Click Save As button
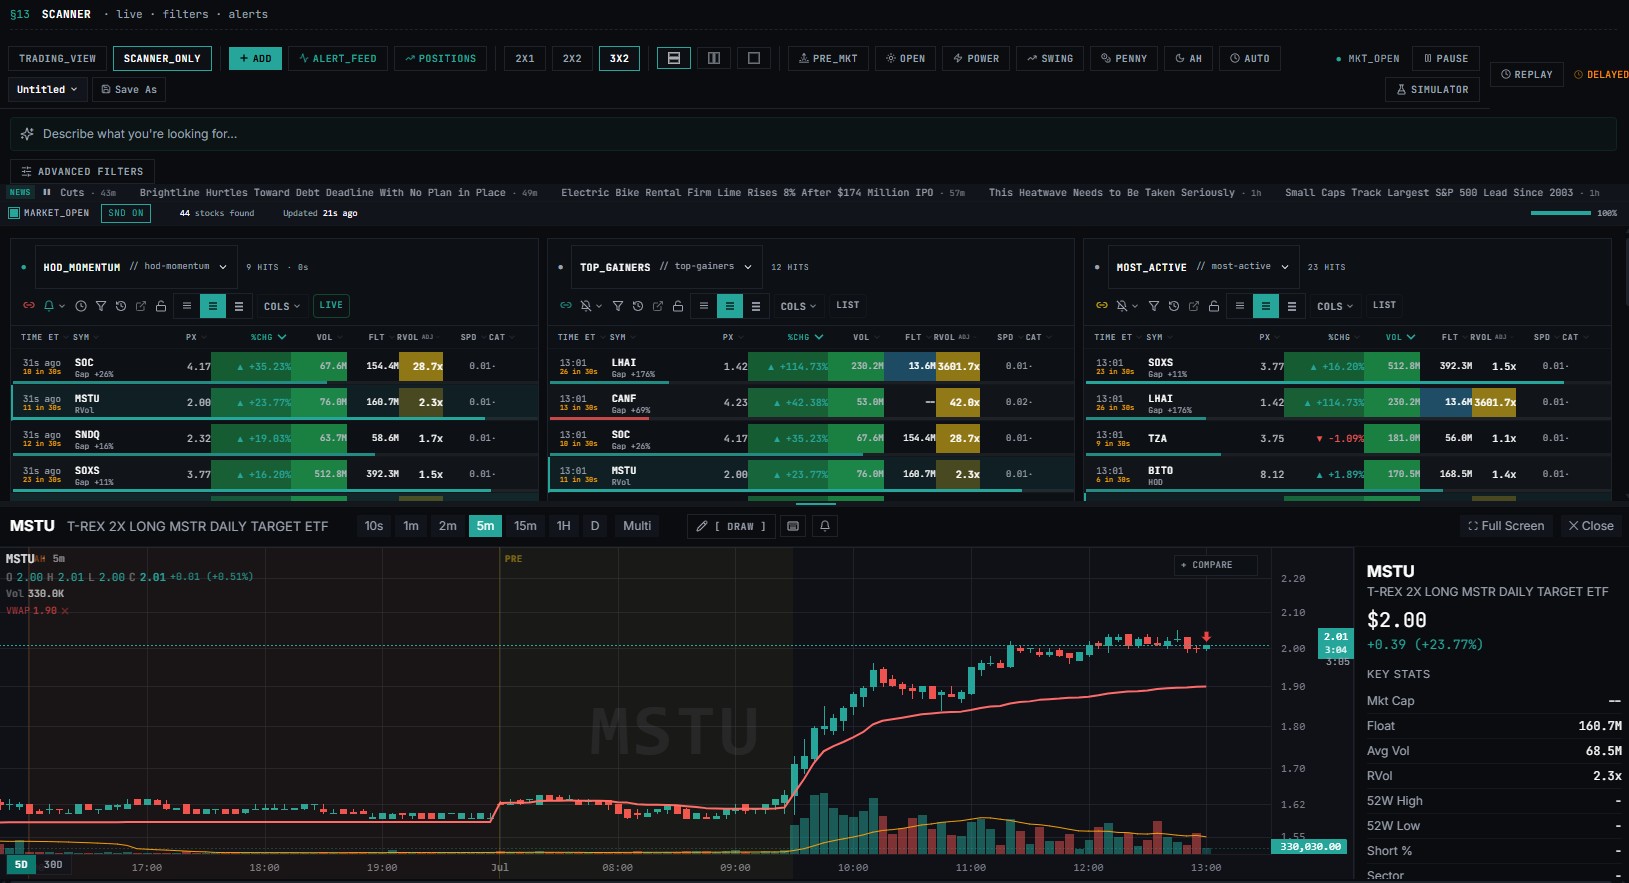This screenshot has width=1629, height=883. (129, 89)
